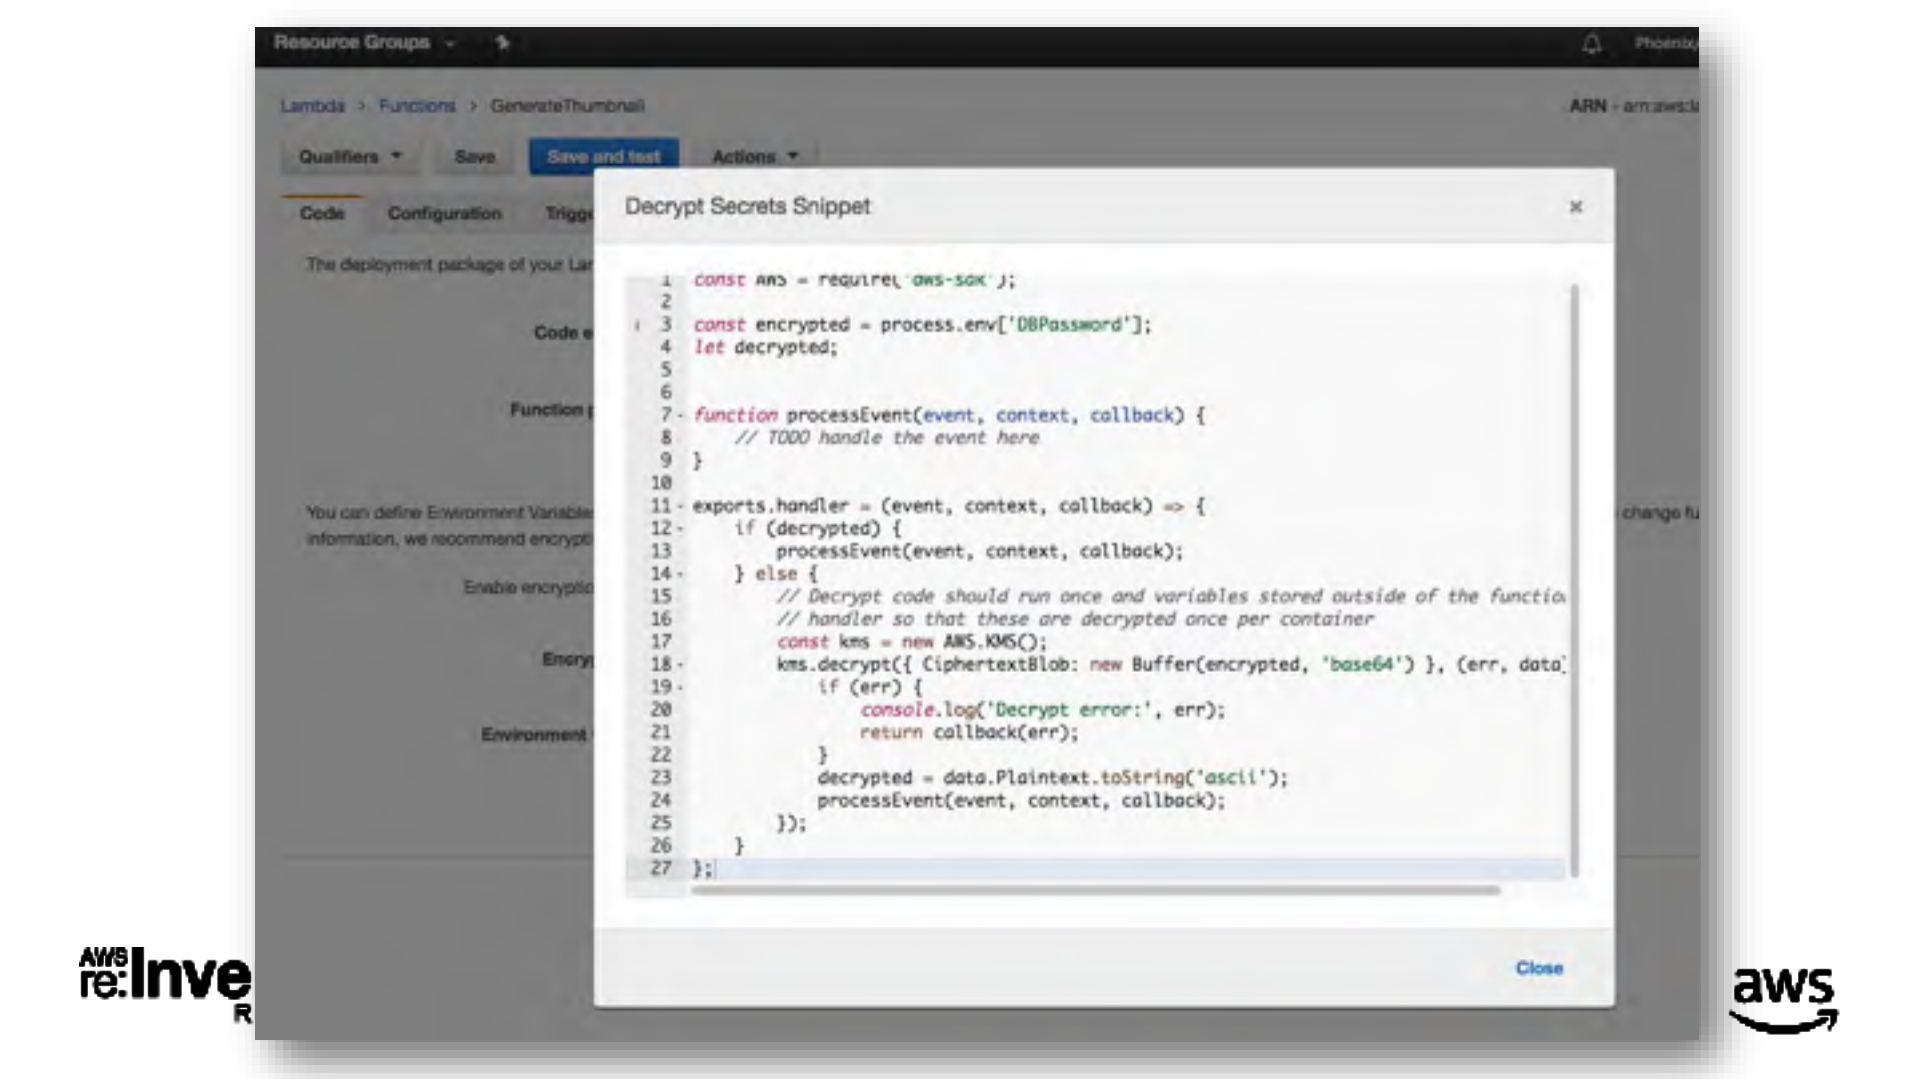The width and height of the screenshot is (1919, 1079).
Task: Open the Resource Groups dropdown
Action: coord(364,42)
